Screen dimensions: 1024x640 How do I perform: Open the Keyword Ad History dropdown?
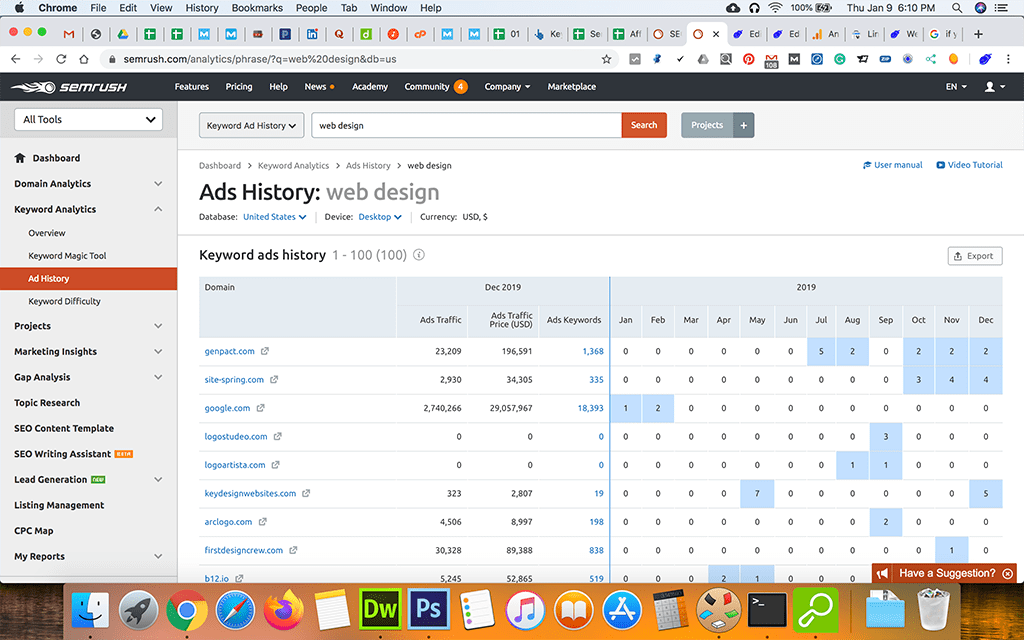point(251,125)
